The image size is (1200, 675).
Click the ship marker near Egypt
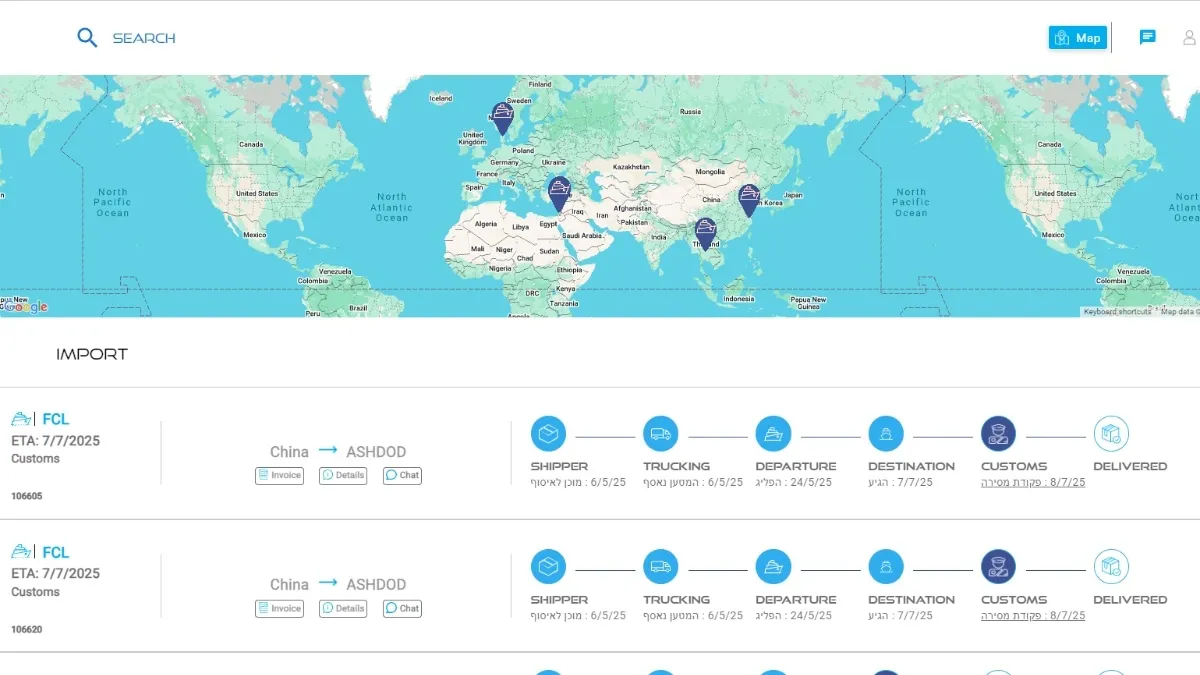click(559, 193)
